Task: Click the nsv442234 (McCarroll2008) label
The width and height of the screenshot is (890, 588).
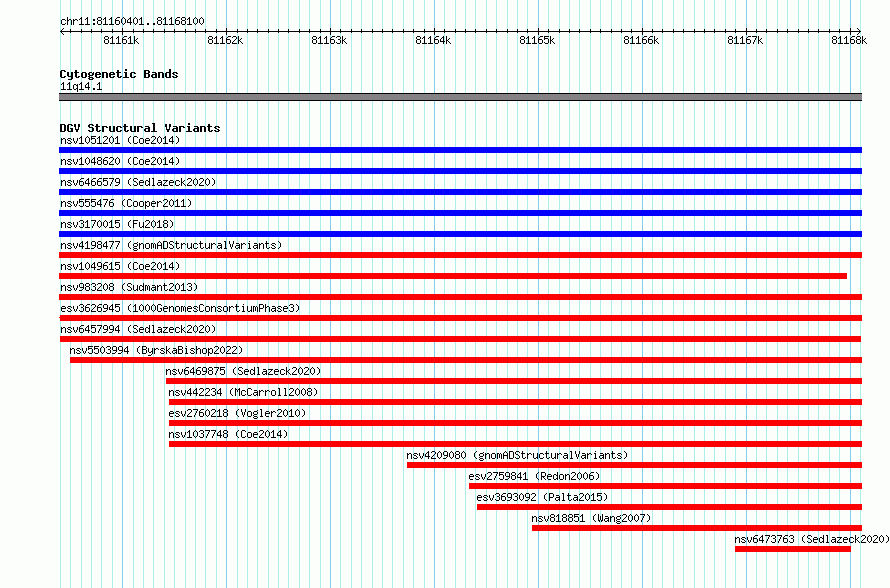Action: point(243,392)
